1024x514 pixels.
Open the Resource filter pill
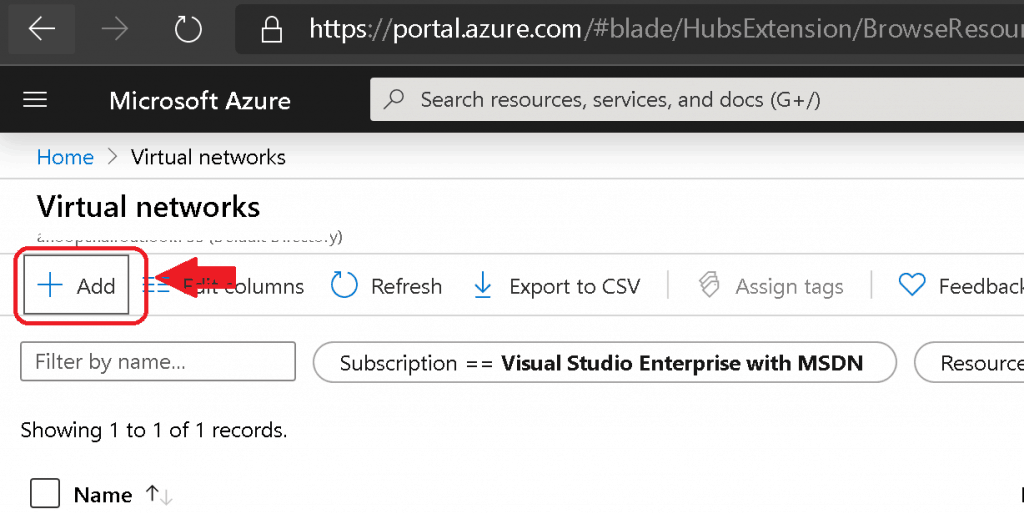tap(969, 362)
